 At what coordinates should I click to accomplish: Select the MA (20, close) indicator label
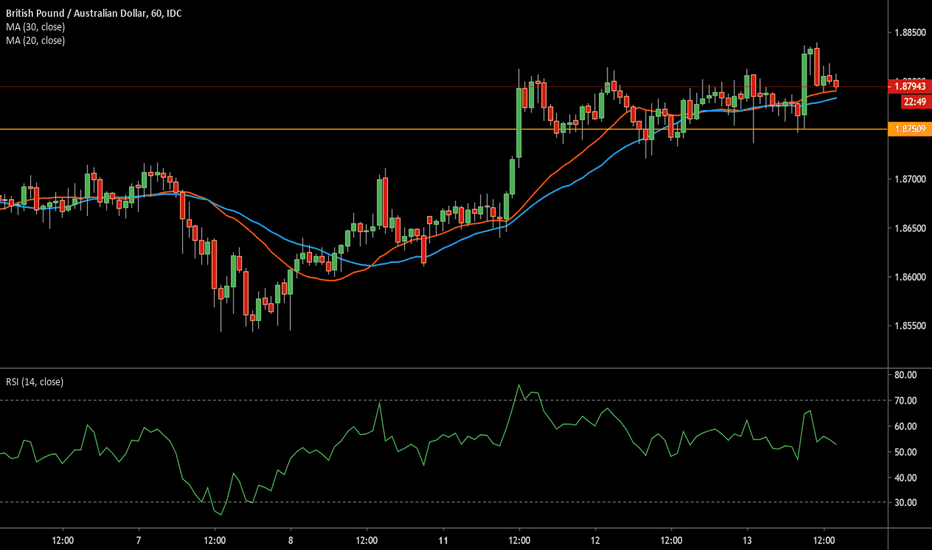point(34,41)
